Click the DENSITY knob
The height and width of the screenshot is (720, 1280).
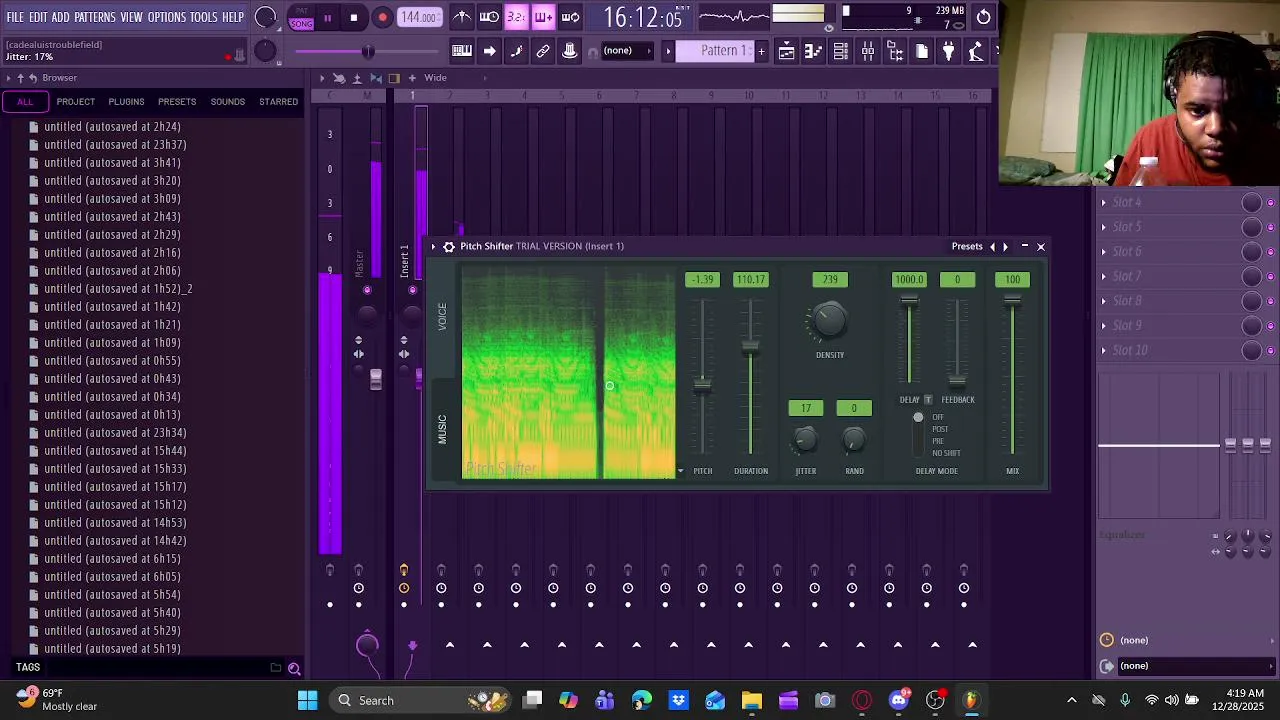830,321
